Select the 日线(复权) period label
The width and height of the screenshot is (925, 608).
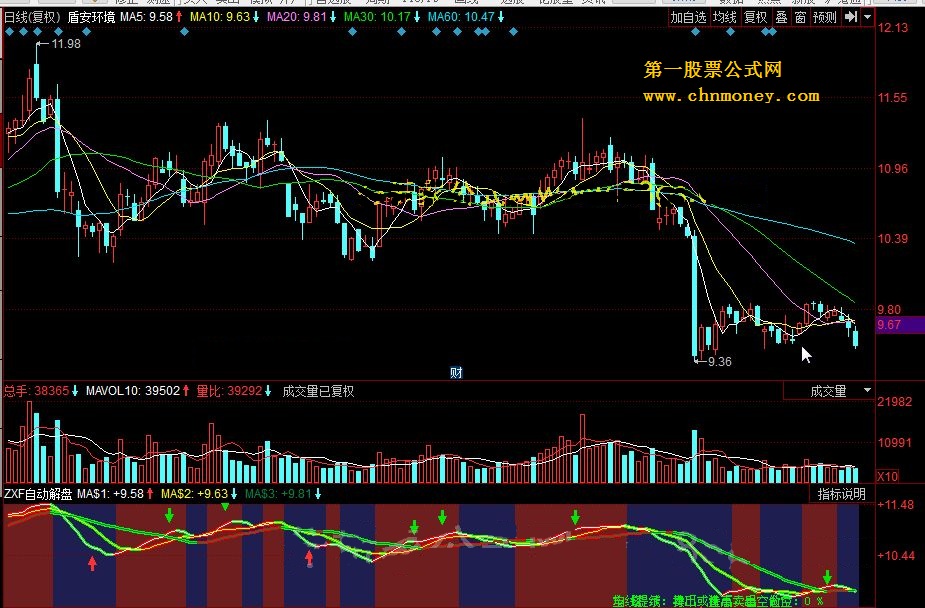[x=33, y=17]
